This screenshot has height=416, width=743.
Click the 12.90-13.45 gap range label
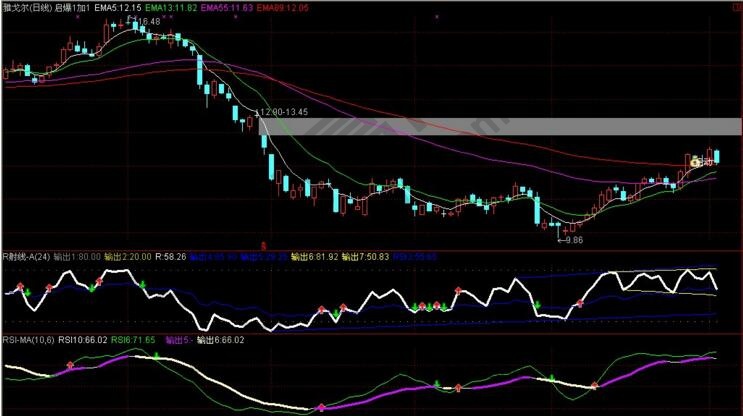(283, 112)
